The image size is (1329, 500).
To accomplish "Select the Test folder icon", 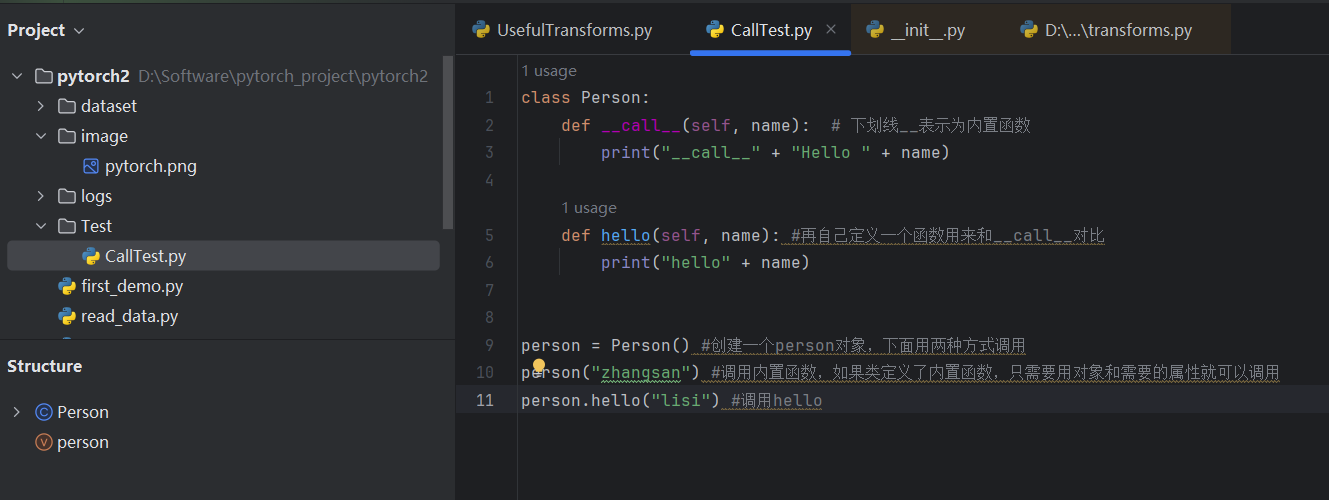I will (67, 226).
